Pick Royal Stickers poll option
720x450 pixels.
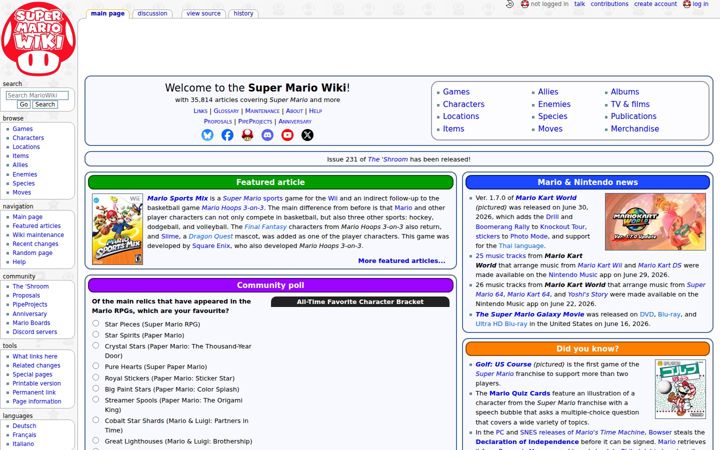tap(96, 377)
